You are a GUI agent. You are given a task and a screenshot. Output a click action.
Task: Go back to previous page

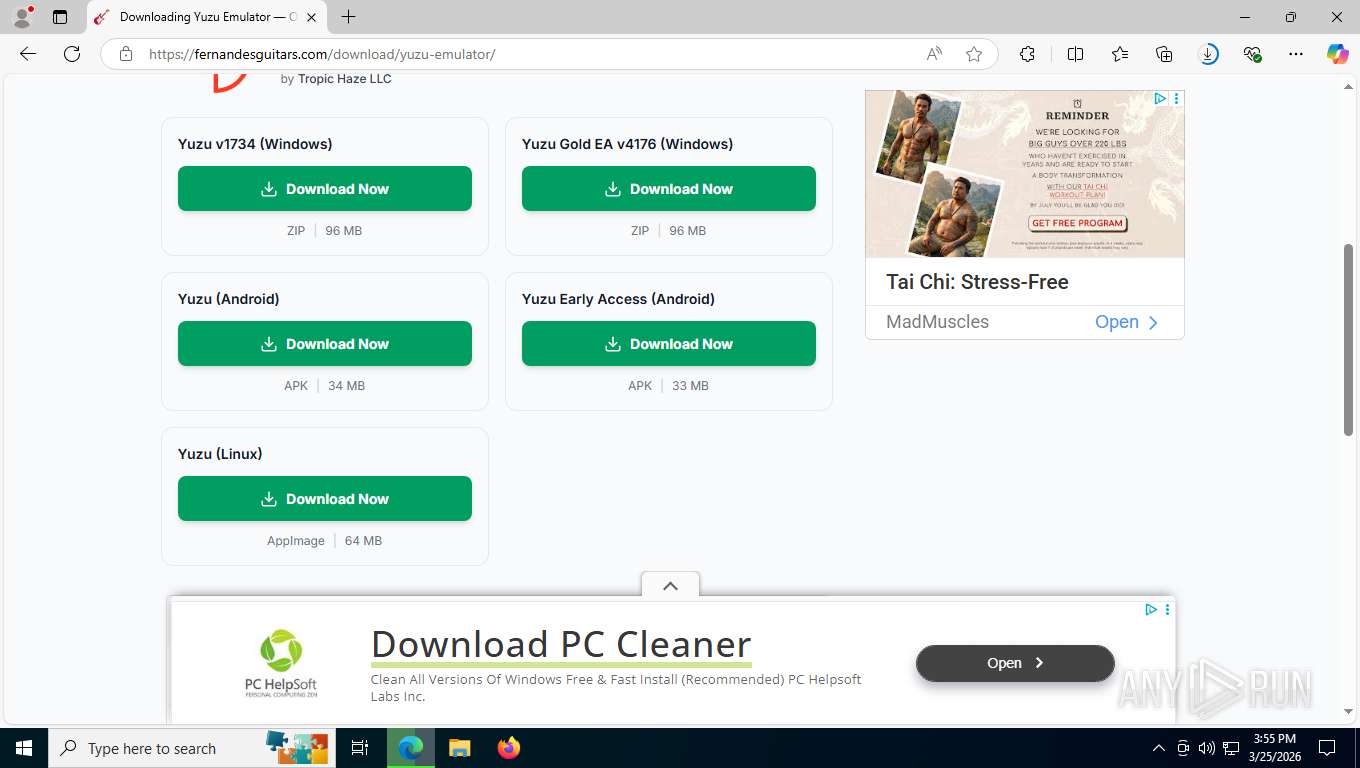pos(28,54)
